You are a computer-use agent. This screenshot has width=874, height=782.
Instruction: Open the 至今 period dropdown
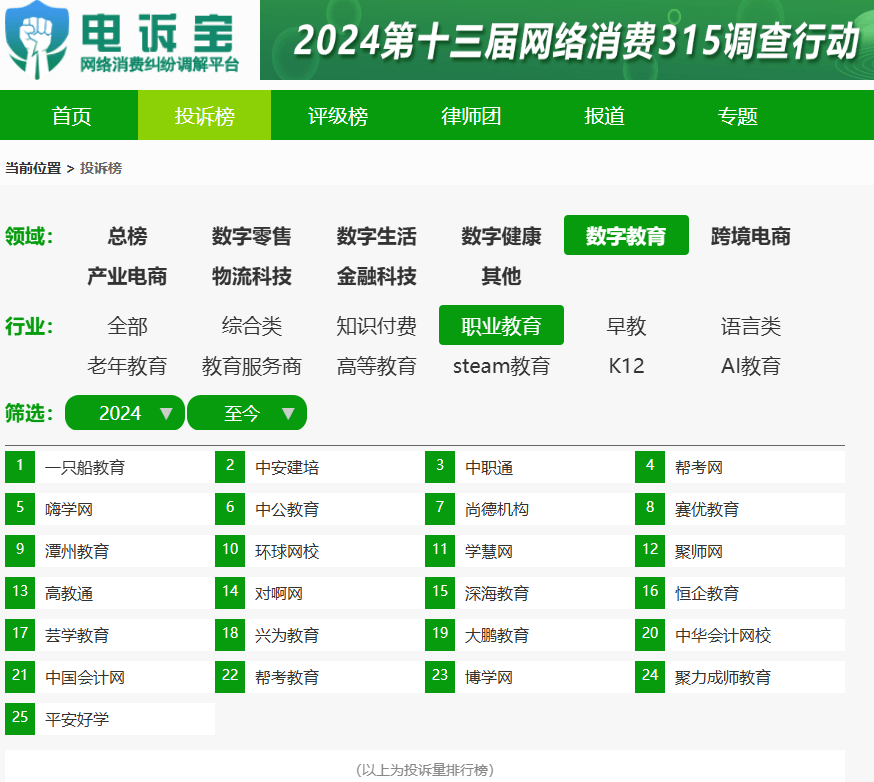(x=247, y=413)
